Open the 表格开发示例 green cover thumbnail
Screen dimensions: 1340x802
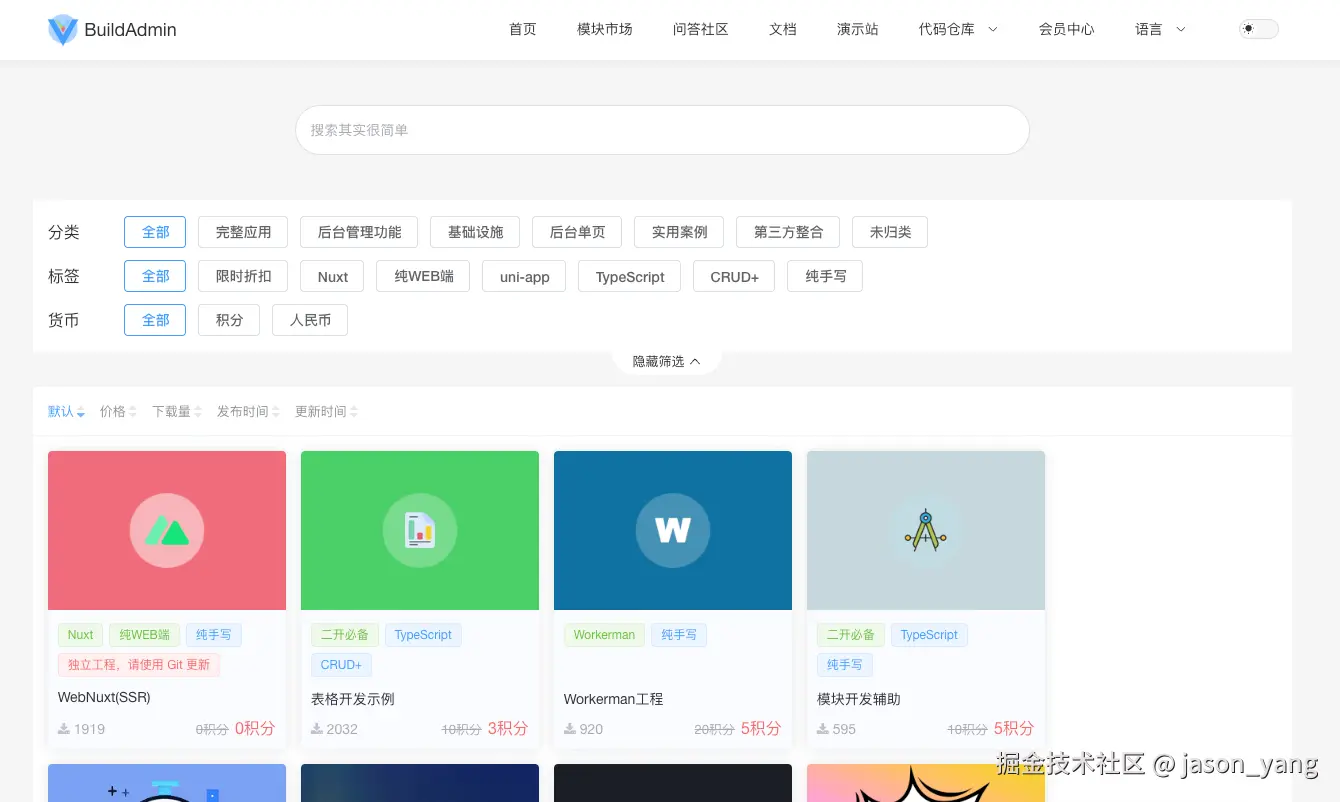pyautogui.click(x=420, y=530)
